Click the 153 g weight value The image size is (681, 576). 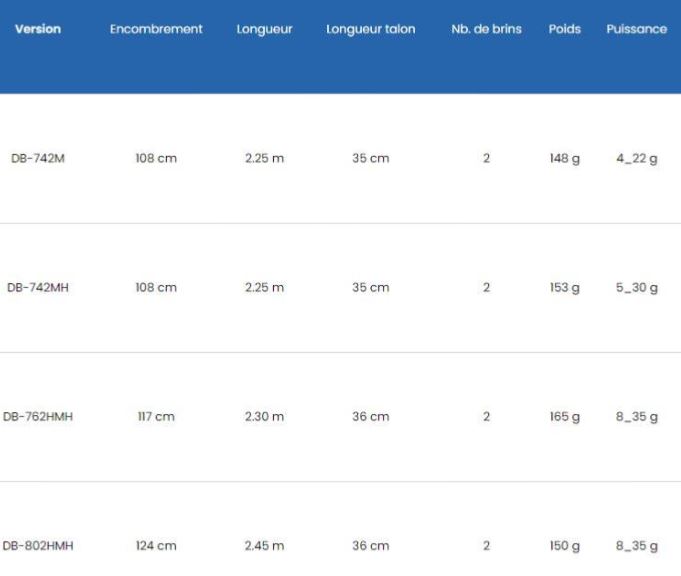[565, 288]
